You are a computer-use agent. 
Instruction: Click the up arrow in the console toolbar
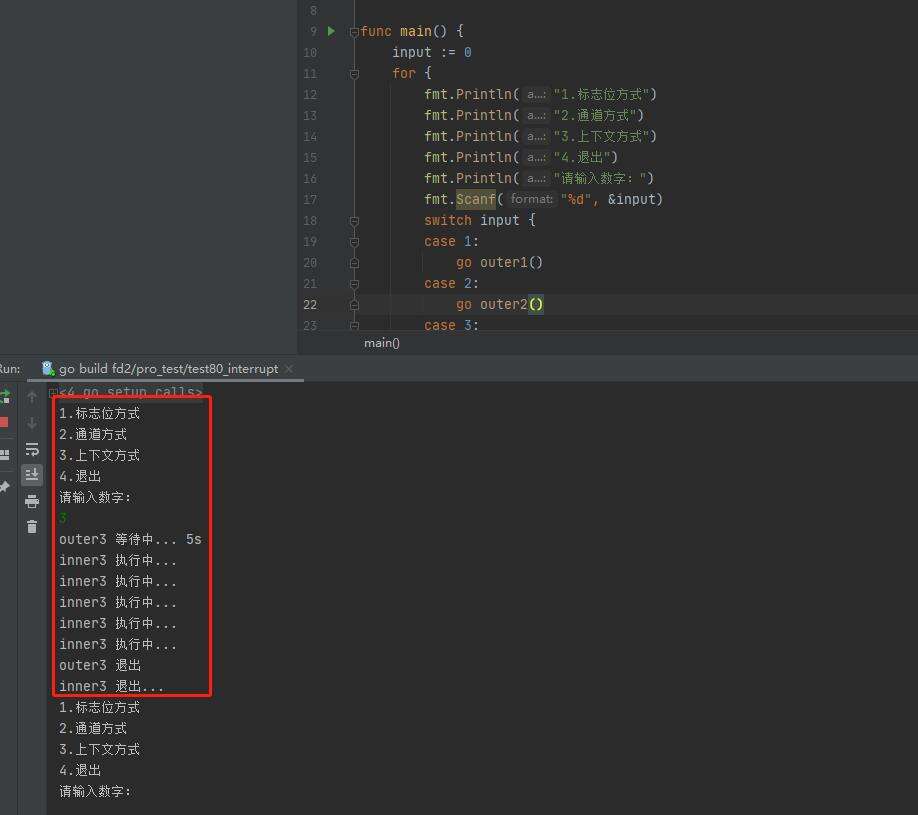[32, 397]
